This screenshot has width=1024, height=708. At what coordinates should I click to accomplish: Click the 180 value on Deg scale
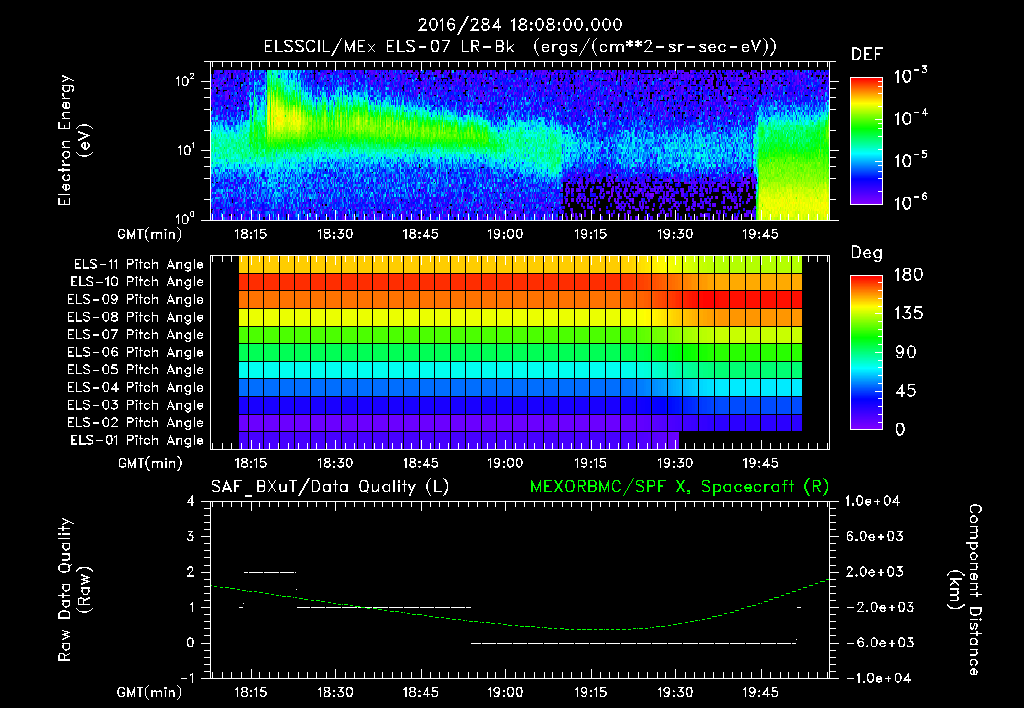tap(908, 275)
